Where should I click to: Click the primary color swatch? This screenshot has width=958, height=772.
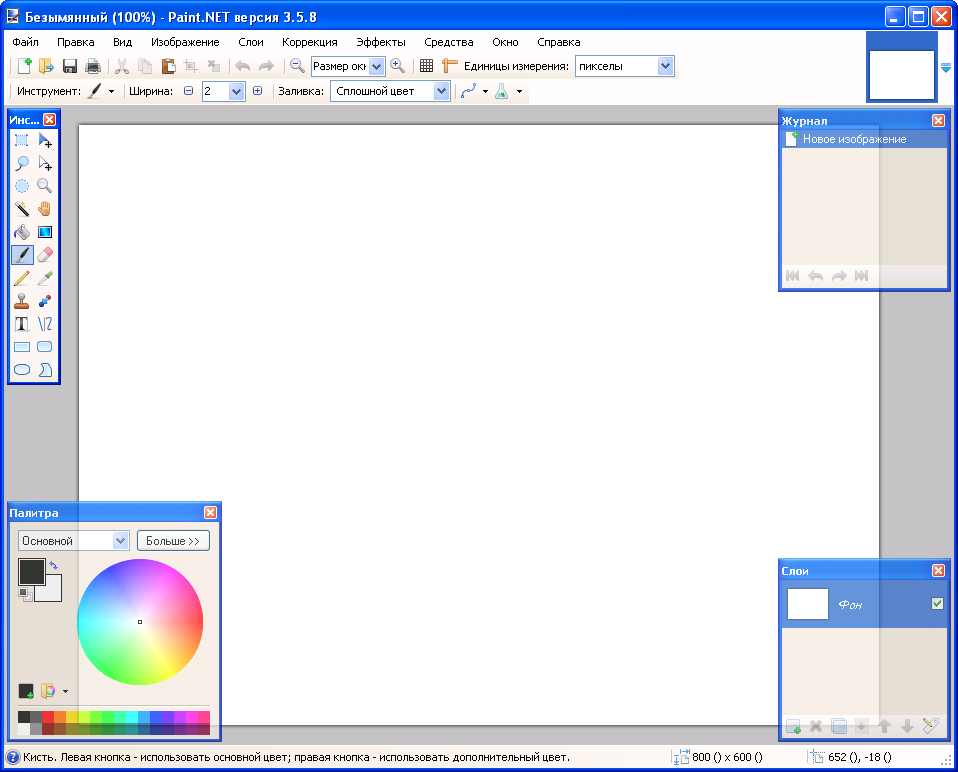[x=31, y=571]
